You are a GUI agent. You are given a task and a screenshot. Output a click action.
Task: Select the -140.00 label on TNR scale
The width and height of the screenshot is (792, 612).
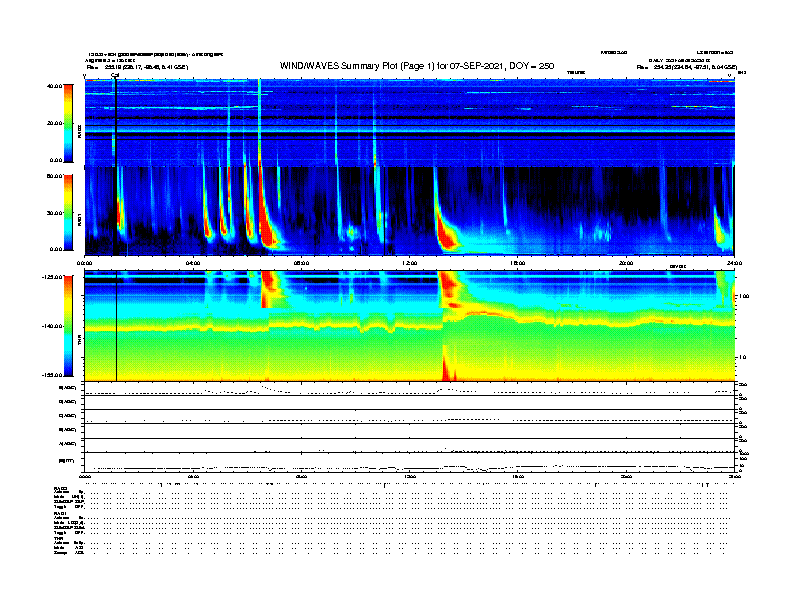click(52, 326)
